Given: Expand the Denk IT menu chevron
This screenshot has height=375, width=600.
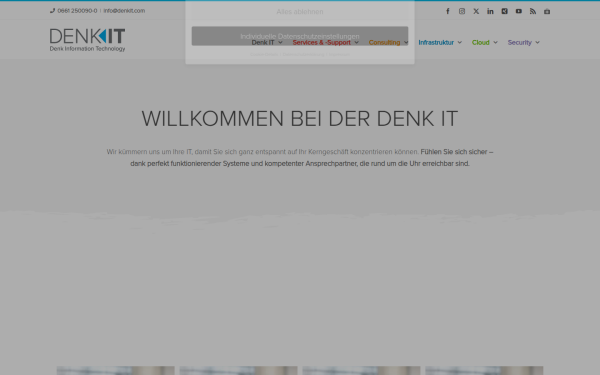Looking at the screenshot, I should pyautogui.click(x=280, y=42).
